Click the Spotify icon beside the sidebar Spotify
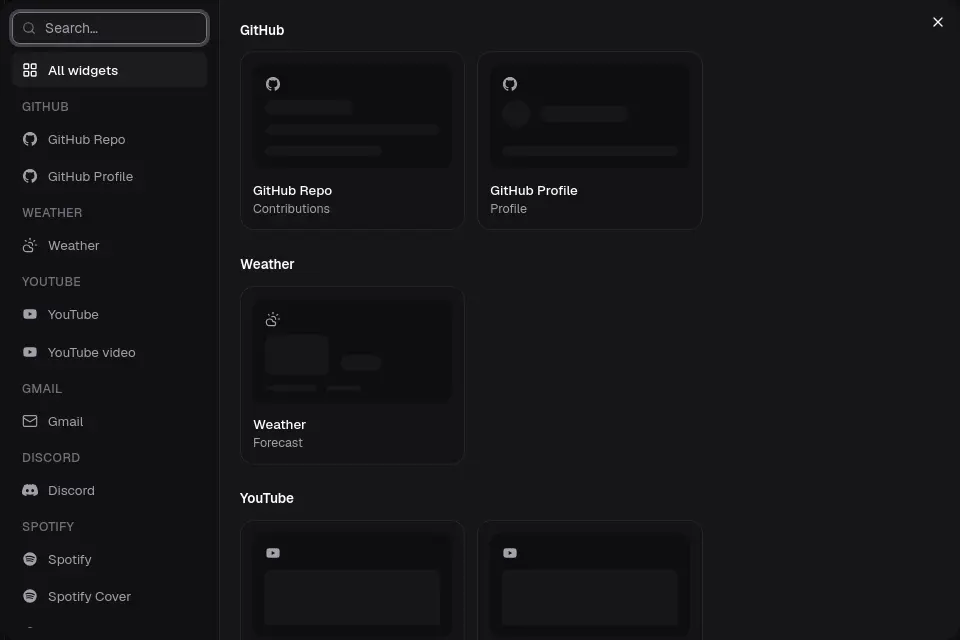Image resolution: width=960 pixels, height=640 pixels. (x=30, y=559)
